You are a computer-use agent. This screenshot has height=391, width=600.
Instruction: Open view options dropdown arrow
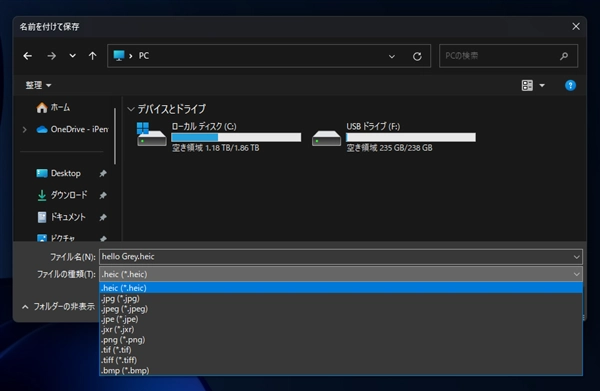(542, 85)
